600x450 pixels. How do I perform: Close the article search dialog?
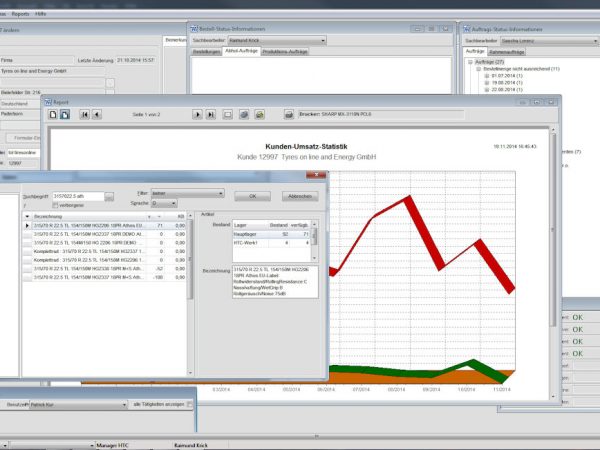tap(316, 174)
